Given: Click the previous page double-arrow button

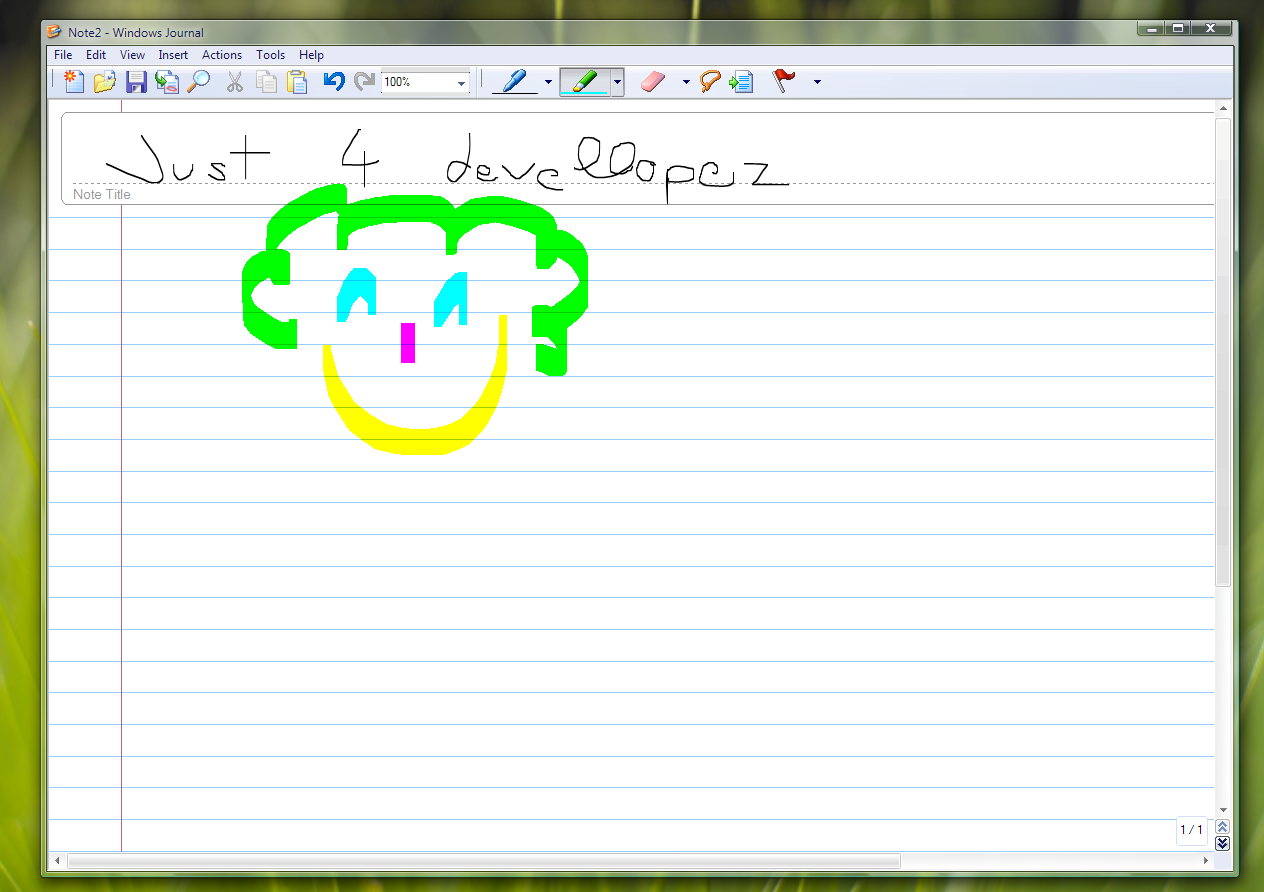Looking at the screenshot, I should pyautogui.click(x=1222, y=827).
